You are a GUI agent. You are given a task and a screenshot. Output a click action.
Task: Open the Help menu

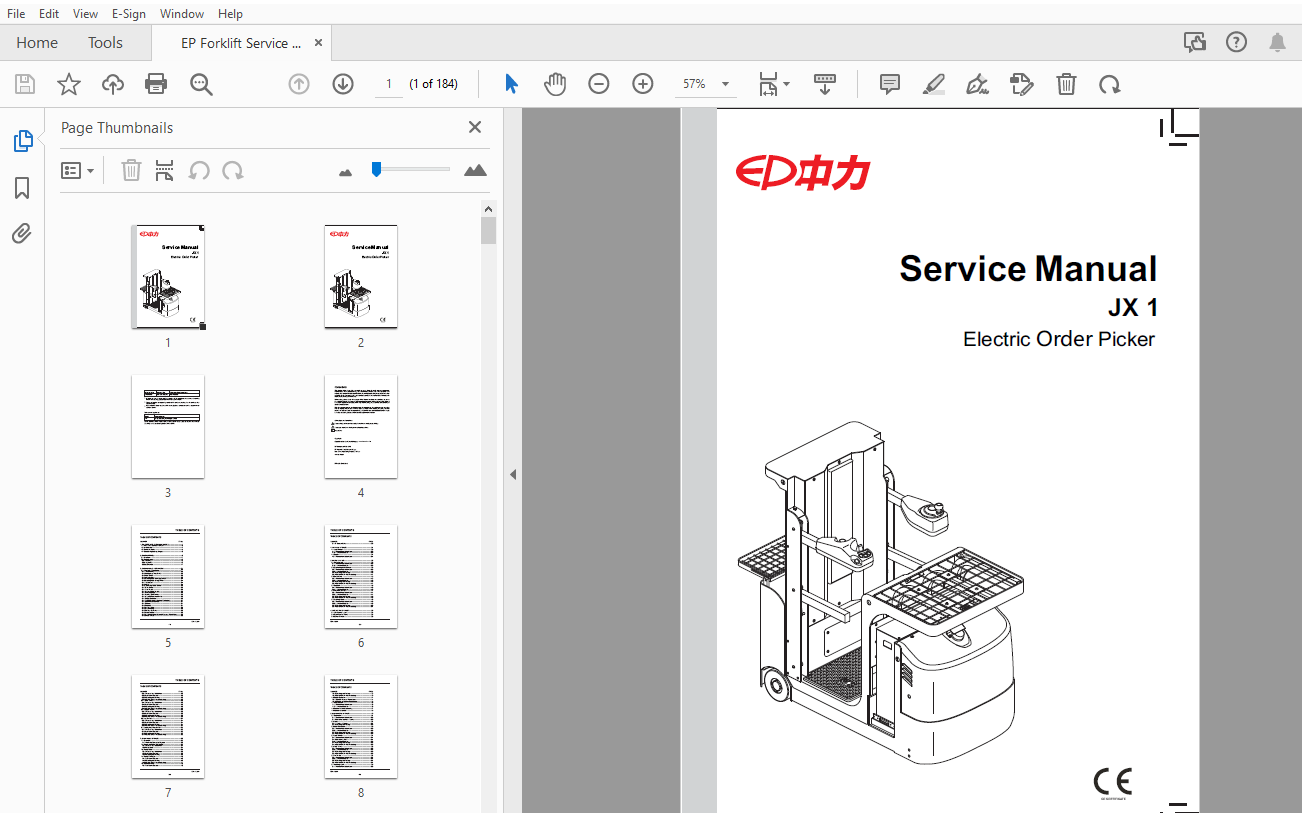click(x=230, y=14)
